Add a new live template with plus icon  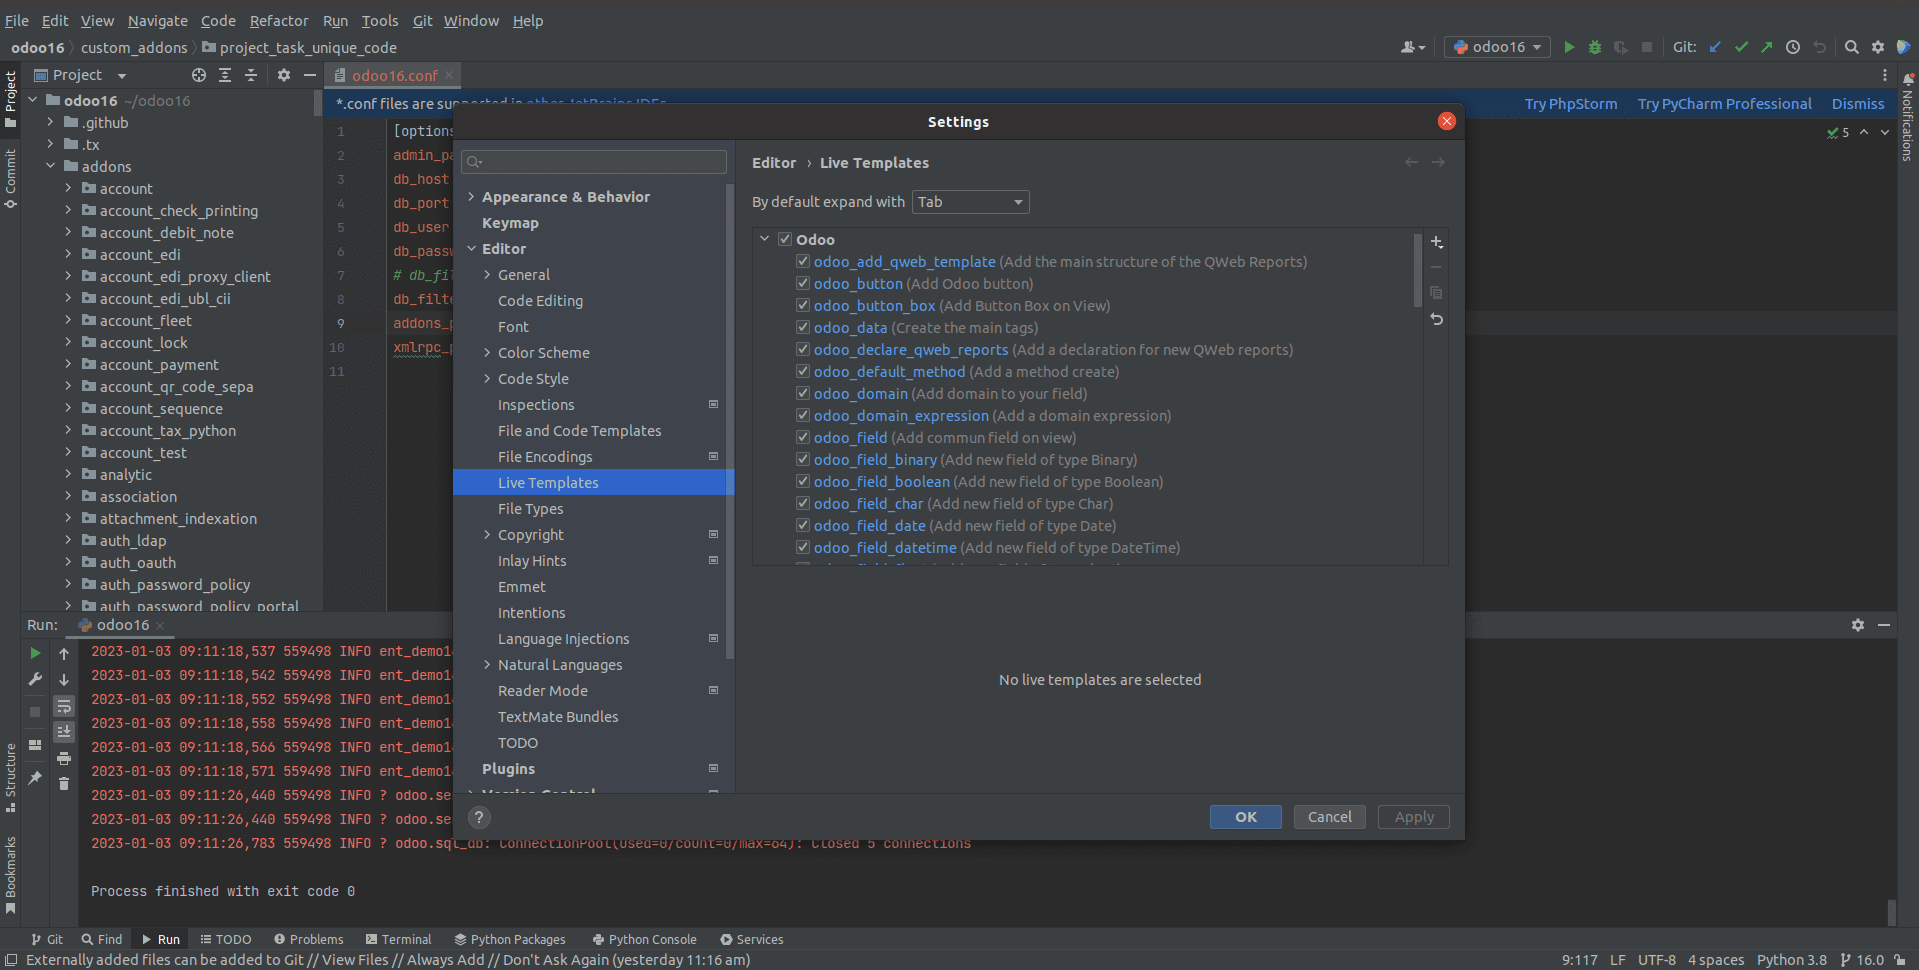coord(1437,242)
